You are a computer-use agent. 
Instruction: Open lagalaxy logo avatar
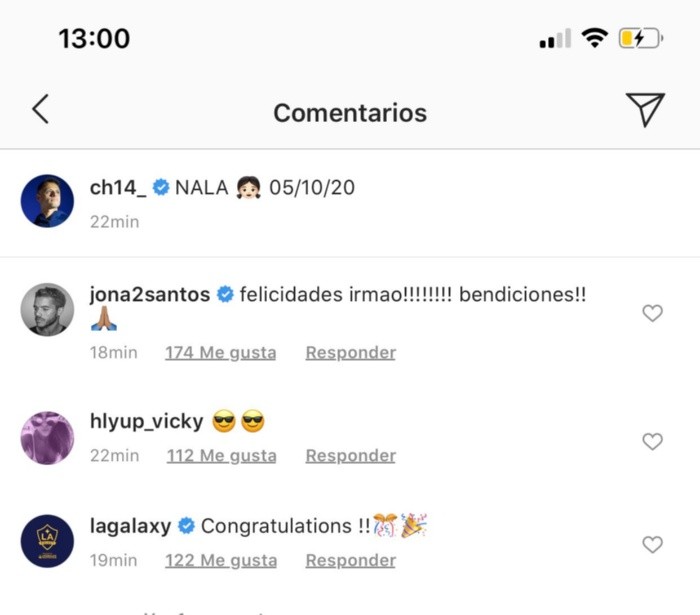point(47,542)
